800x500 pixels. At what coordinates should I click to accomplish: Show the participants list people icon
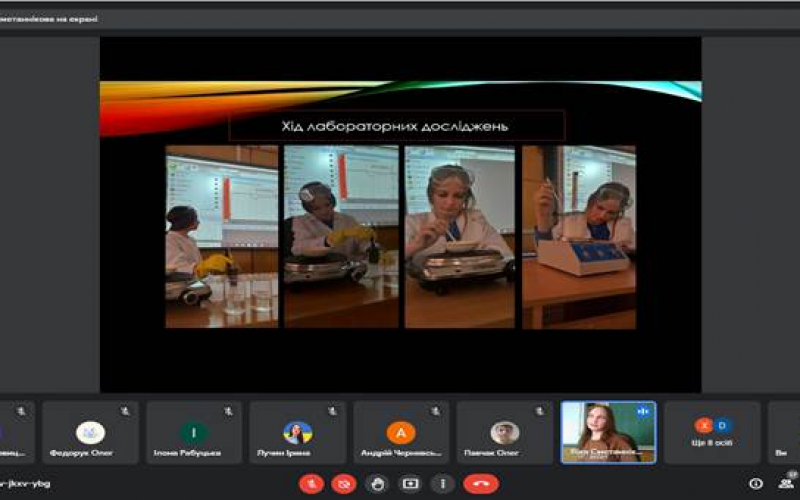(x=786, y=483)
